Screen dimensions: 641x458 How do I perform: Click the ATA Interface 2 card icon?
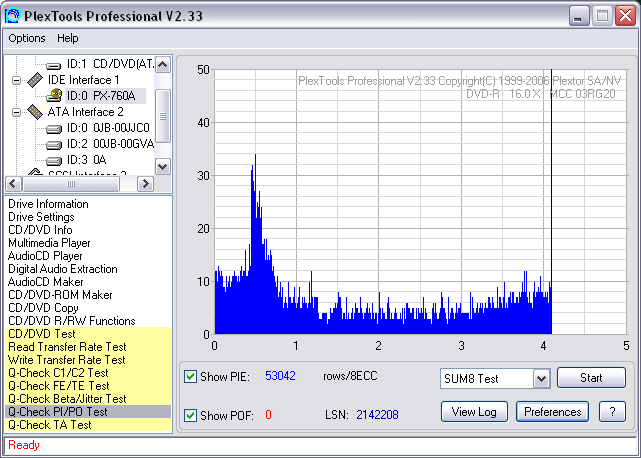[x=35, y=112]
